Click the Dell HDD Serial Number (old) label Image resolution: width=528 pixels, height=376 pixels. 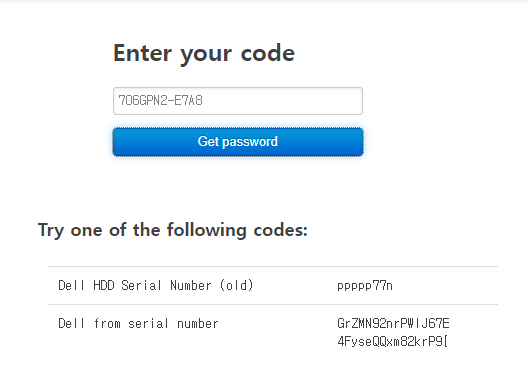pos(156,285)
